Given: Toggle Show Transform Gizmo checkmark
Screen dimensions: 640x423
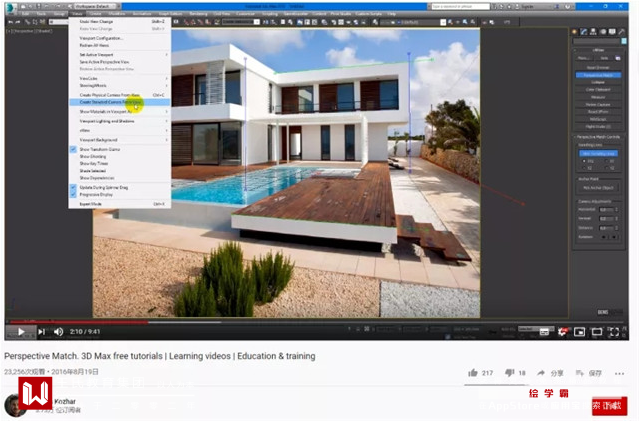Looking at the screenshot, I should click(x=73, y=149).
